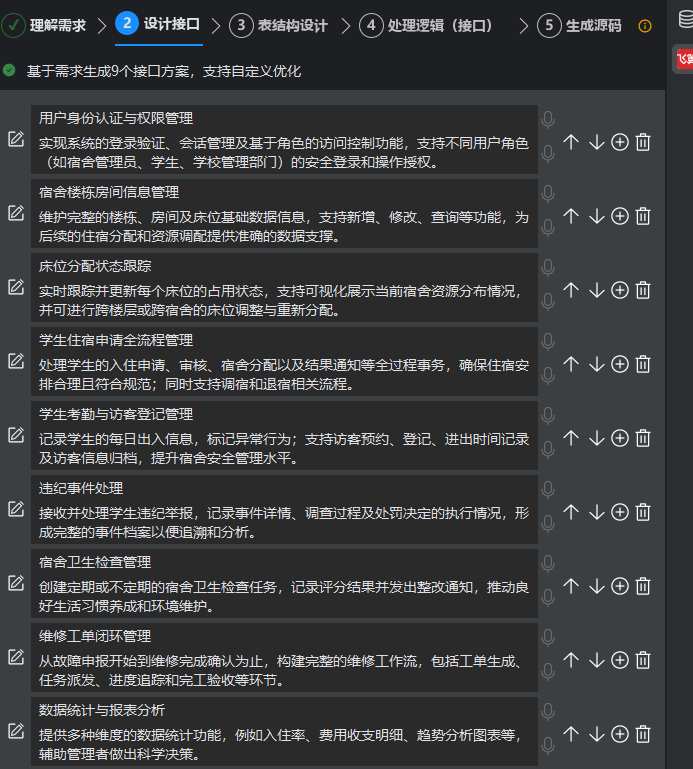Move 违纪事件处理 up
The width and height of the screenshot is (693, 769).
click(x=571, y=513)
